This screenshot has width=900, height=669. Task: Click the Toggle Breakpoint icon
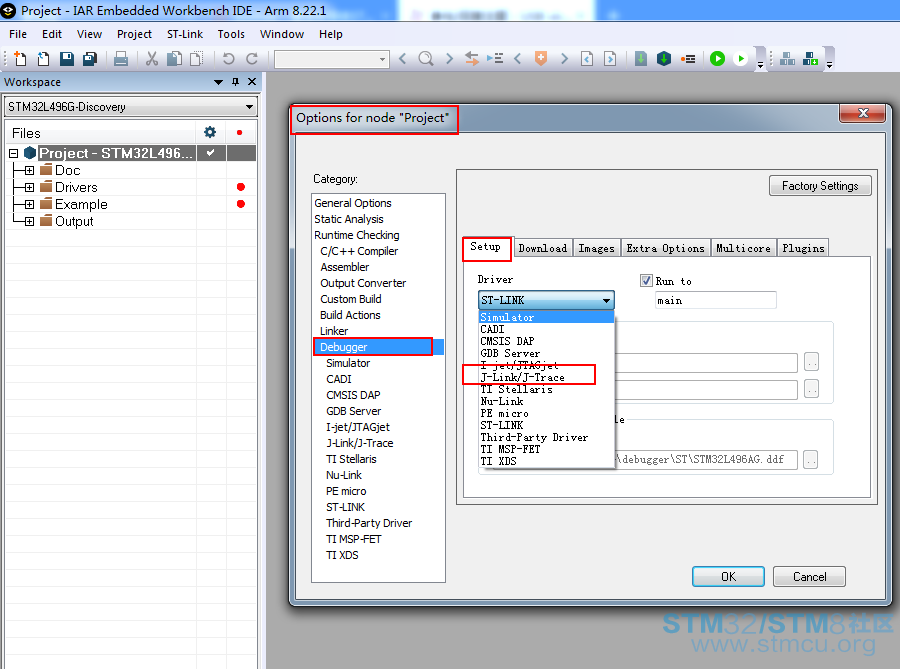688,59
